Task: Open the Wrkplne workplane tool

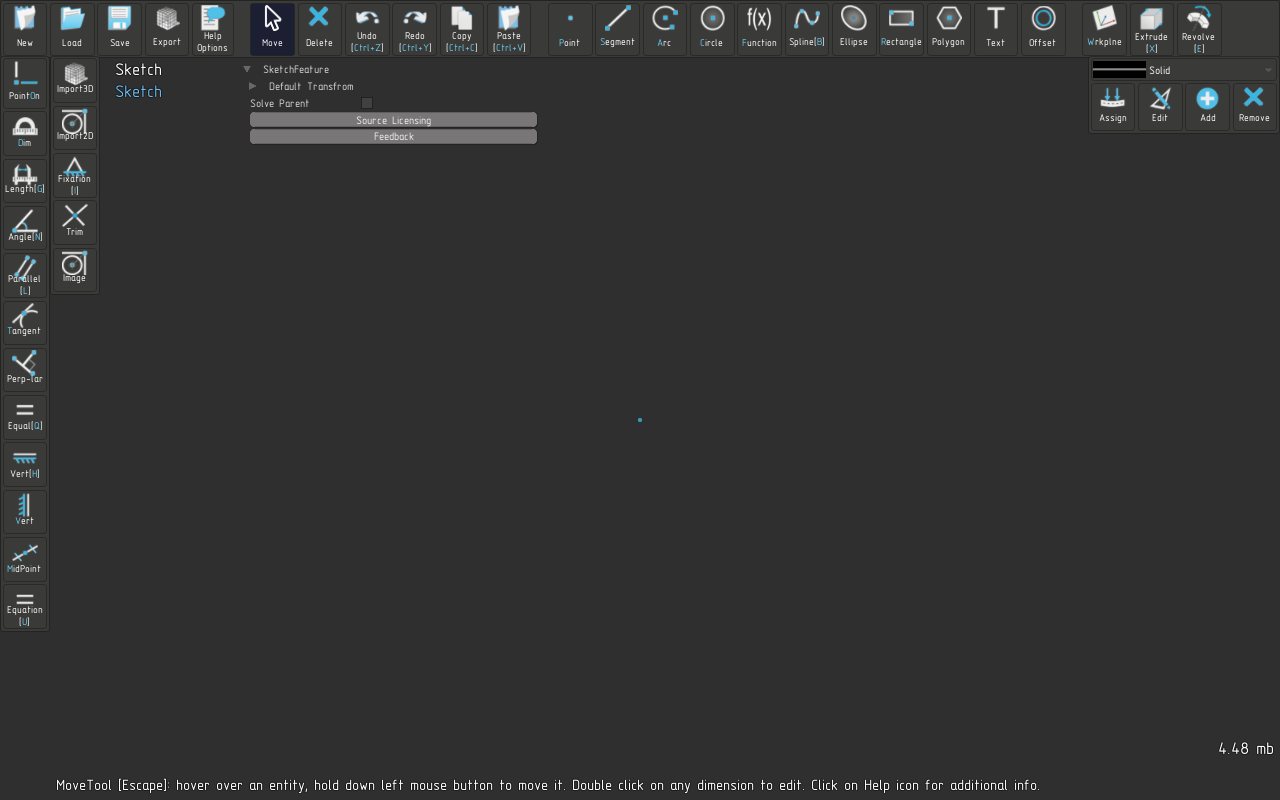Action: (x=1103, y=28)
